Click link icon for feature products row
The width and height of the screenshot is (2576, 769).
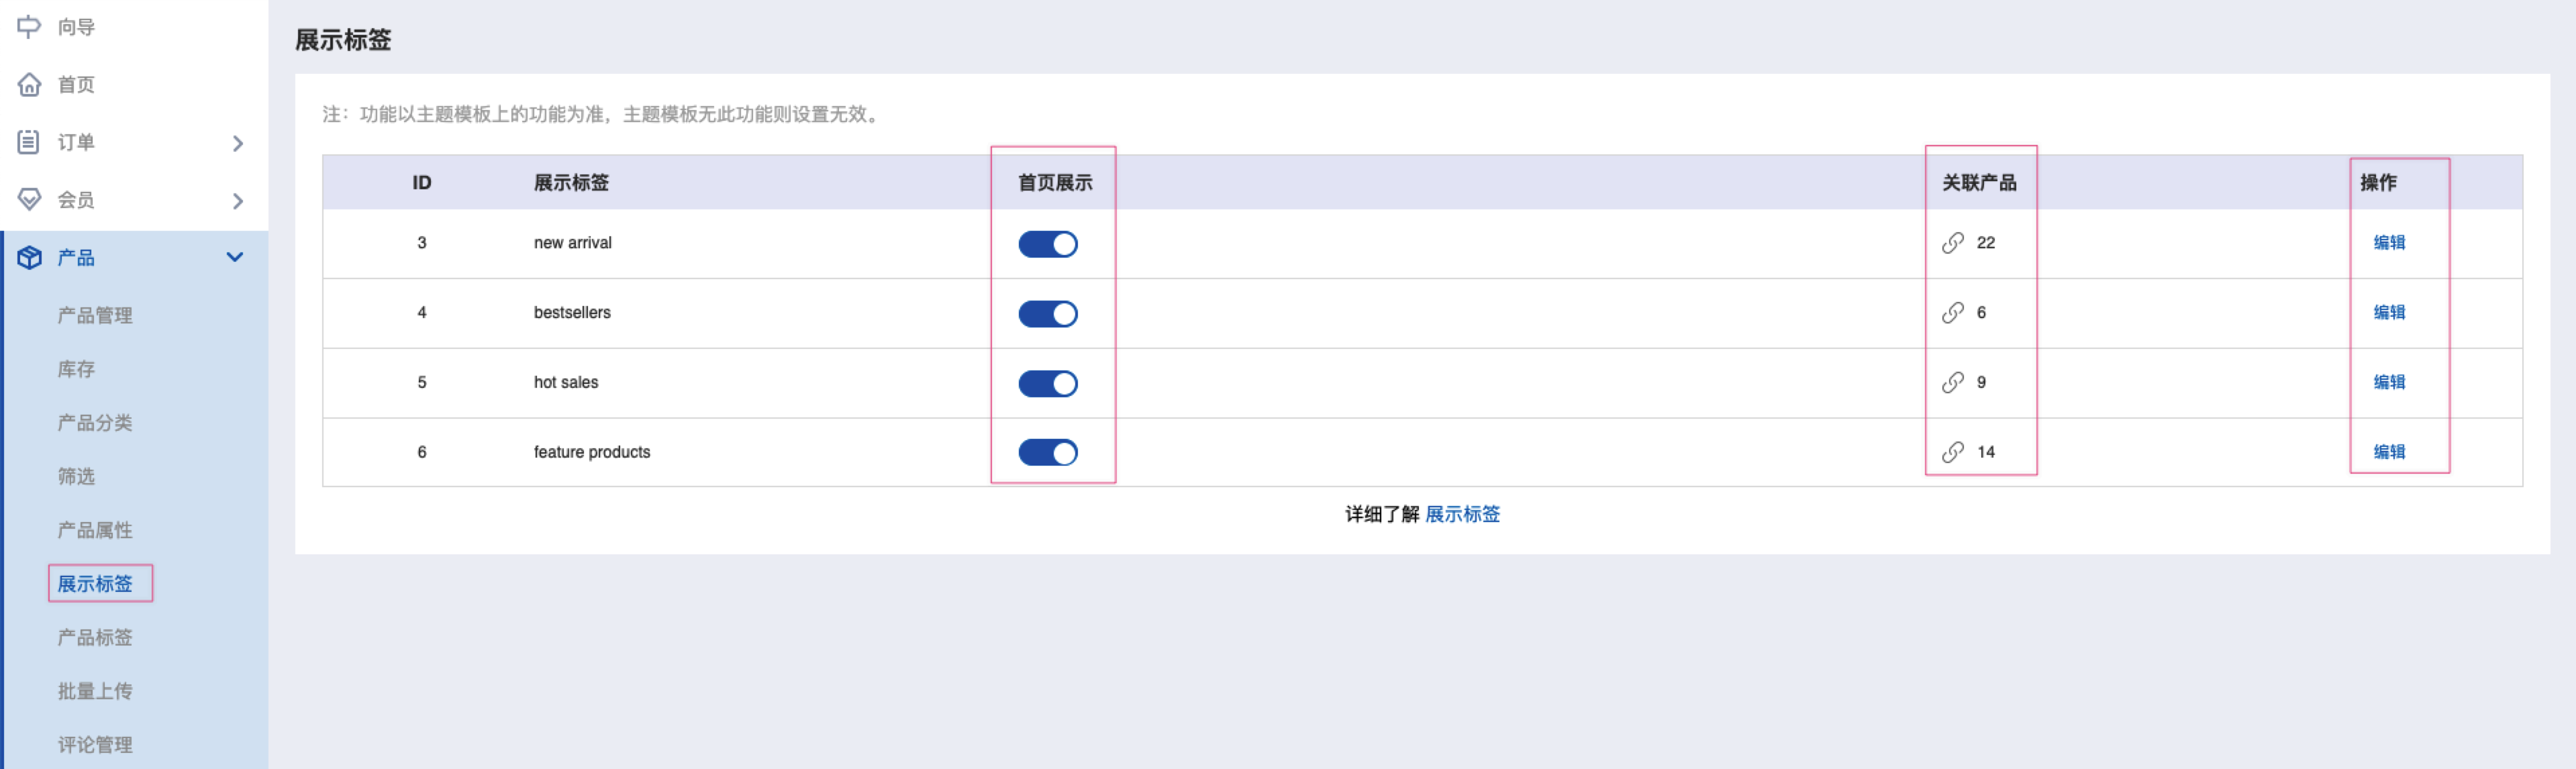click(x=1952, y=452)
